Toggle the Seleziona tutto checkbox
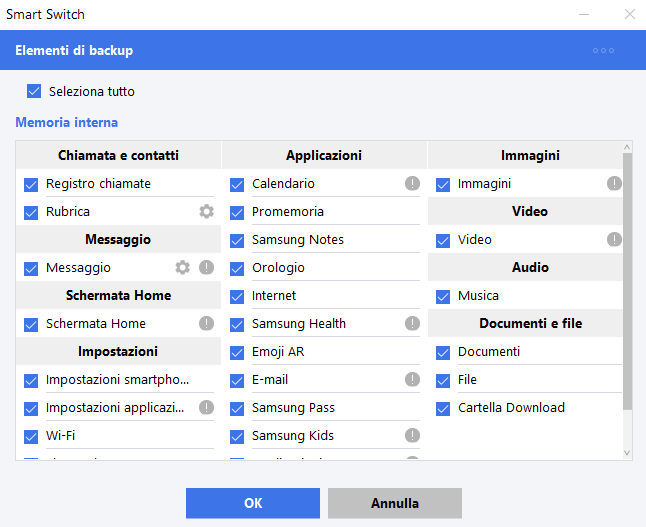Image resolution: width=646 pixels, height=527 pixels. [34, 91]
